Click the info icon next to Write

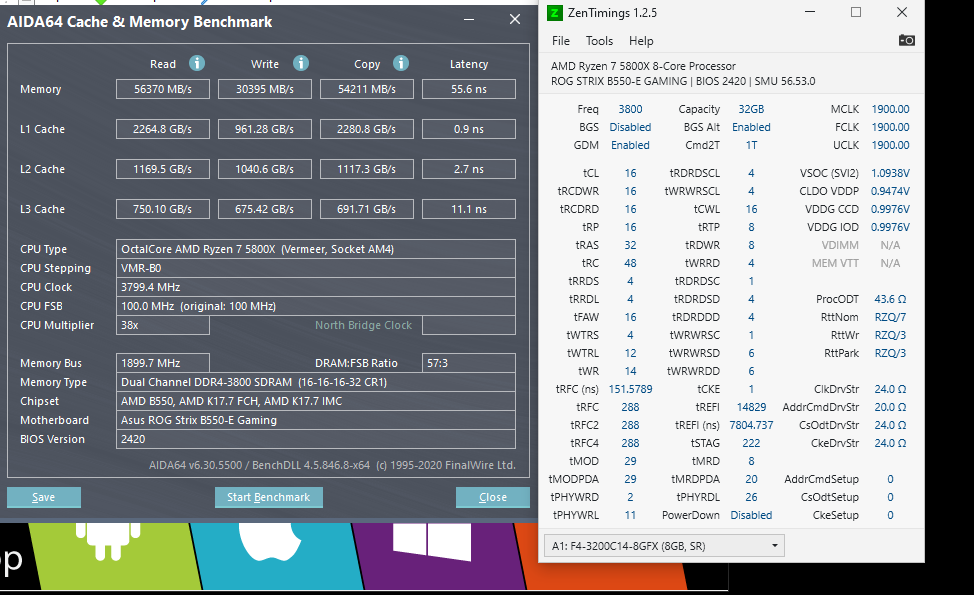coord(301,63)
